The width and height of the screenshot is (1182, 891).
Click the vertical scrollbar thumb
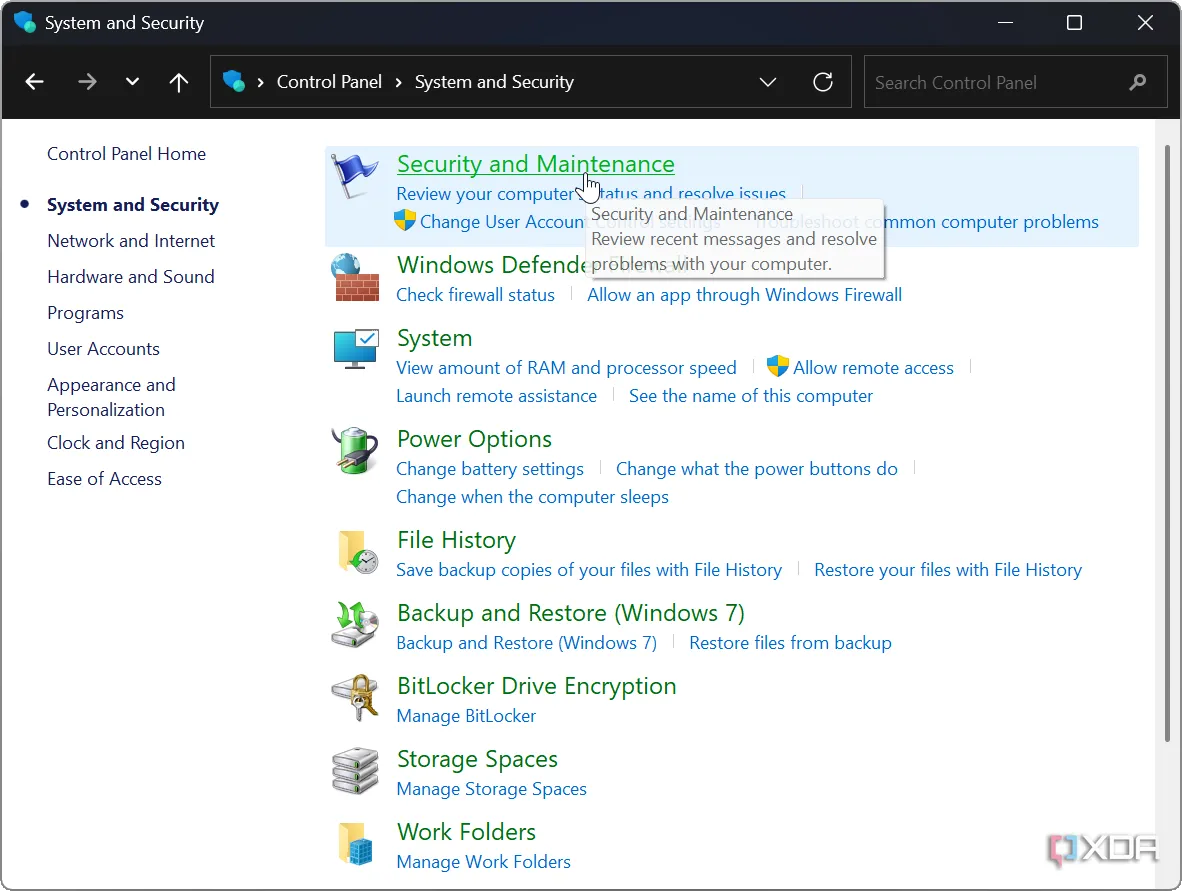[x=1168, y=443]
